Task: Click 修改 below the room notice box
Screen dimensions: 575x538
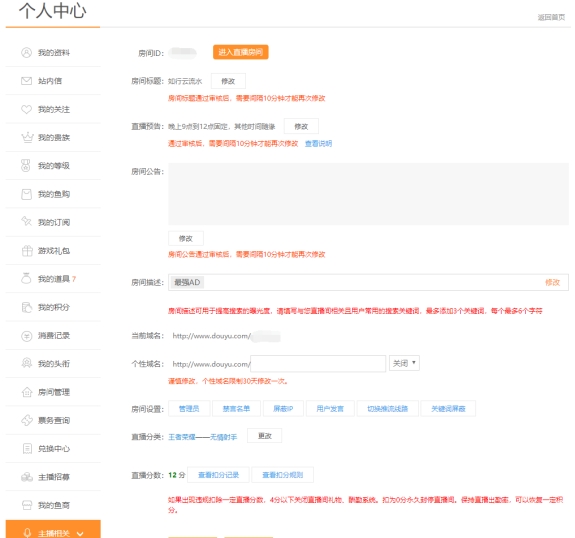Action: pos(186,238)
